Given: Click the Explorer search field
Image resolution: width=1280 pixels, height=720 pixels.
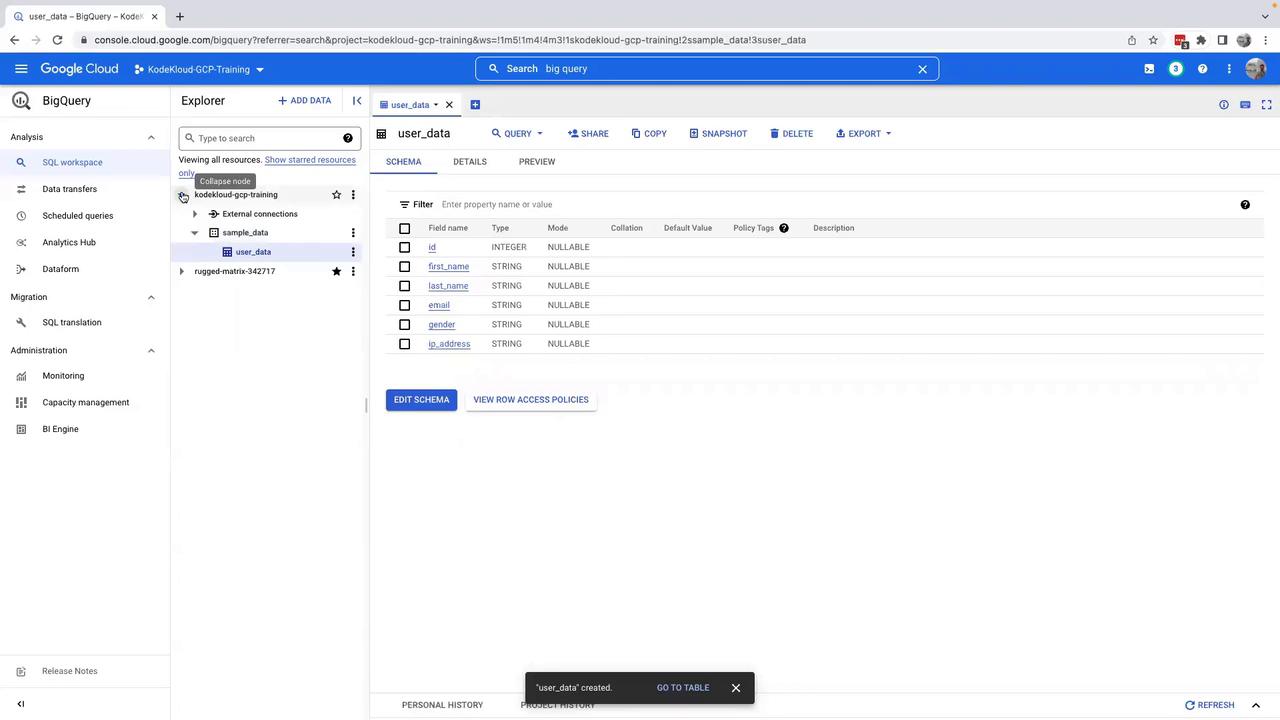Looking at the screenshot, I should pyautogui.click(x=269, y=138).
